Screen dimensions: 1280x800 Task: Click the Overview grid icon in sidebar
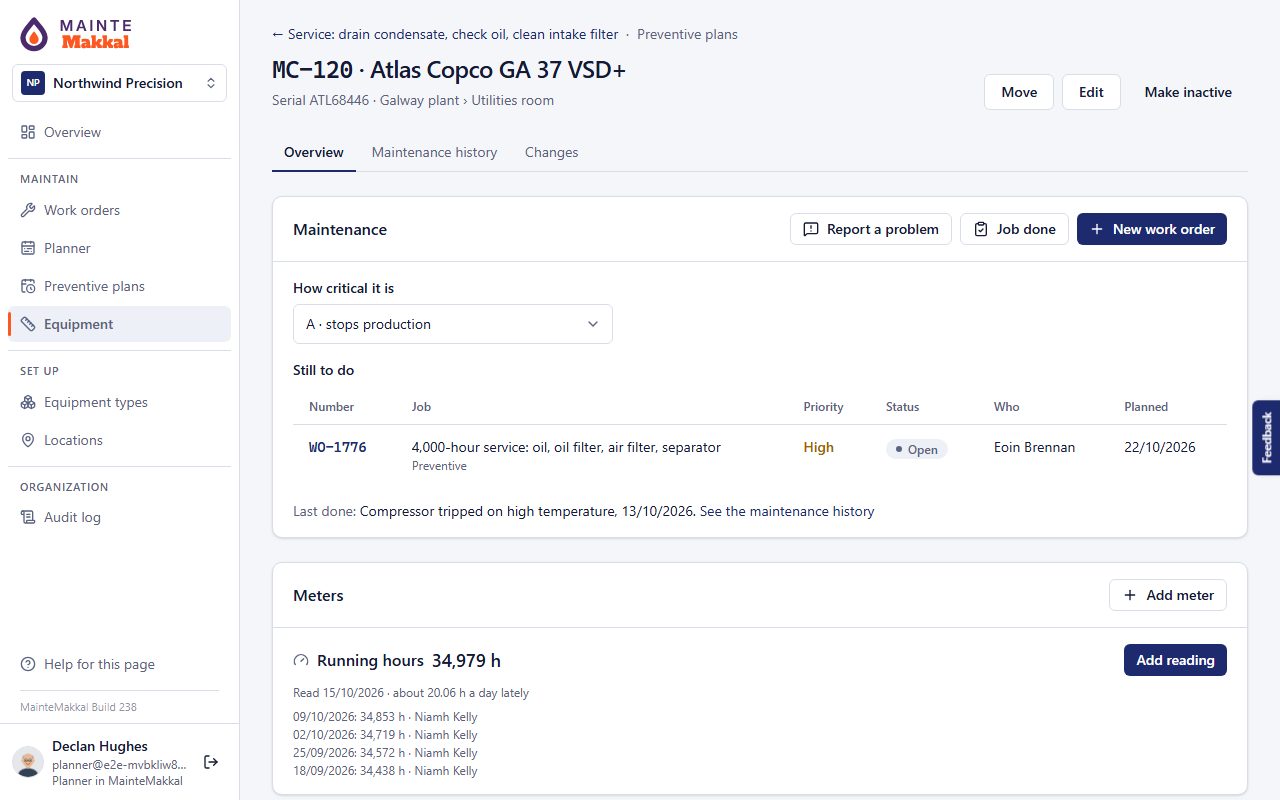(x=28, y=132)
